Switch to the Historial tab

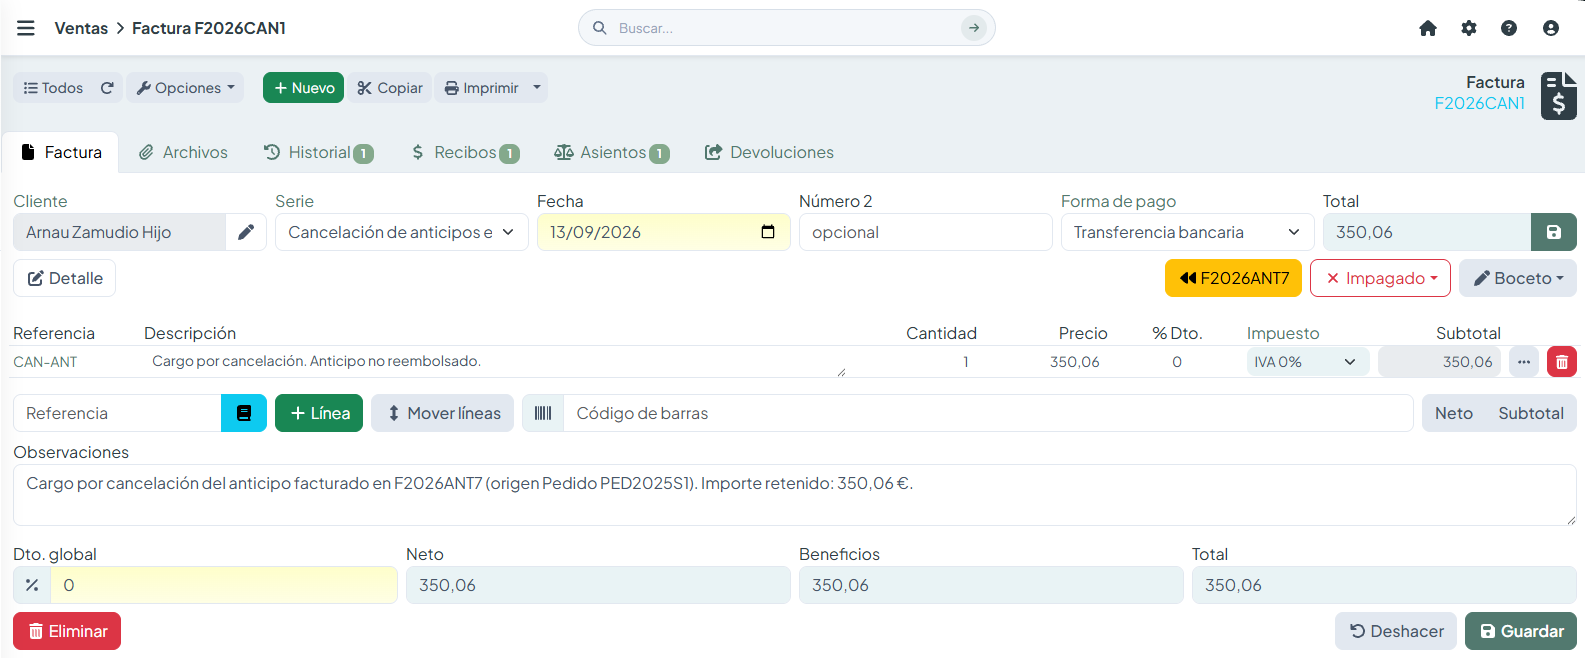(x=318, y=152)
